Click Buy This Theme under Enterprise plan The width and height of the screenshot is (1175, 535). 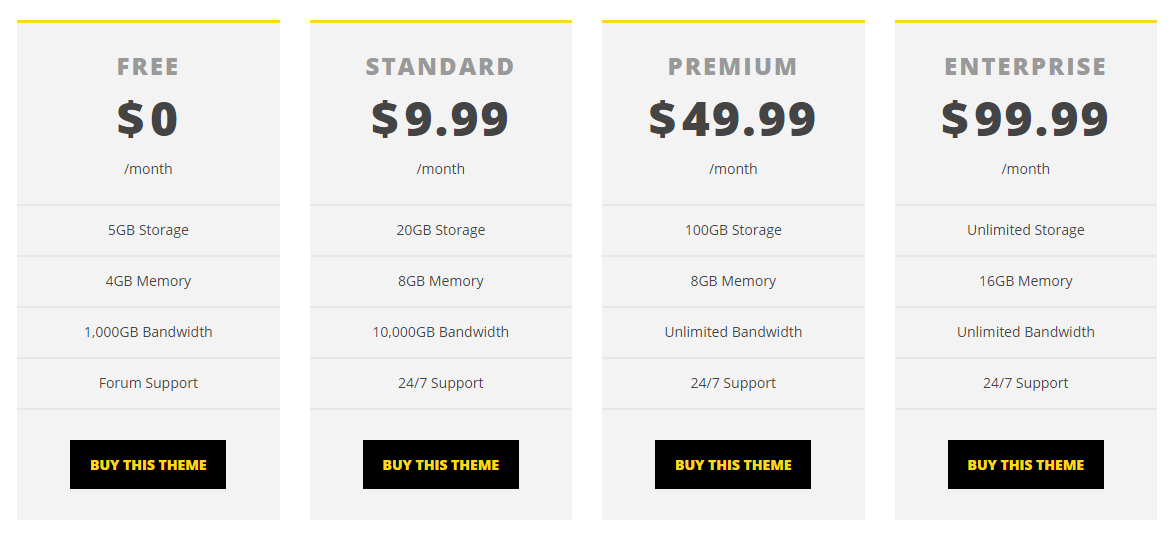pos(1026,465)
